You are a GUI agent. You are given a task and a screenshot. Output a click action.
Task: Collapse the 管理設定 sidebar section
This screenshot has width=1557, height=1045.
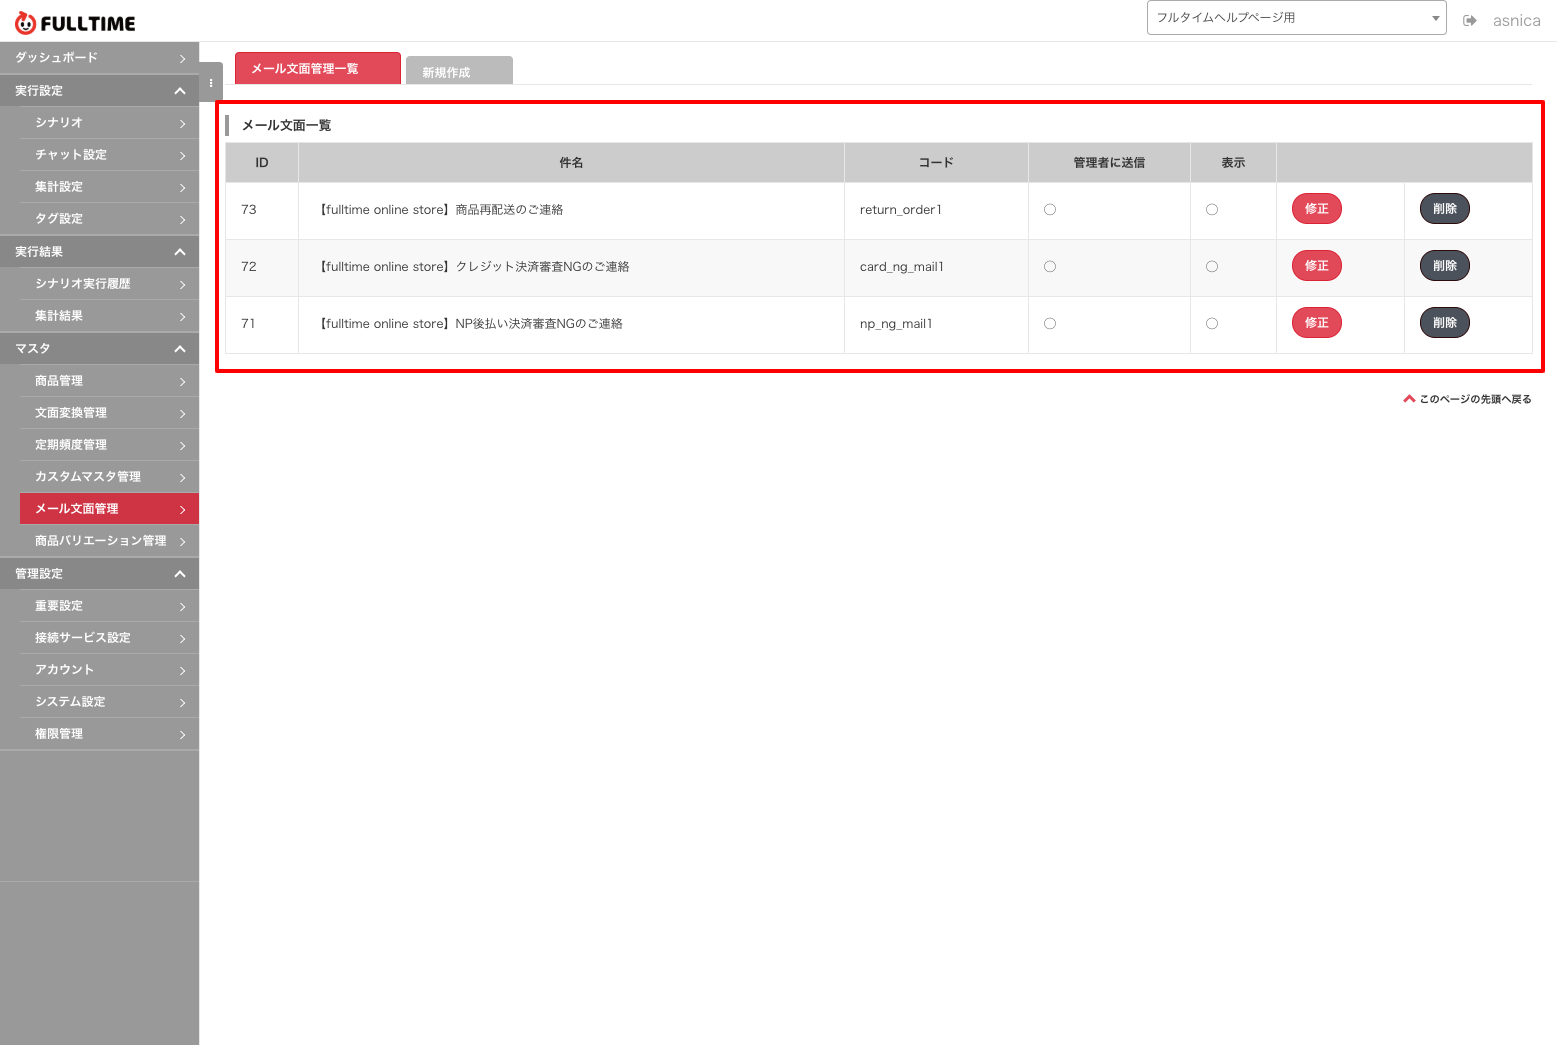(x=99, y=574)
